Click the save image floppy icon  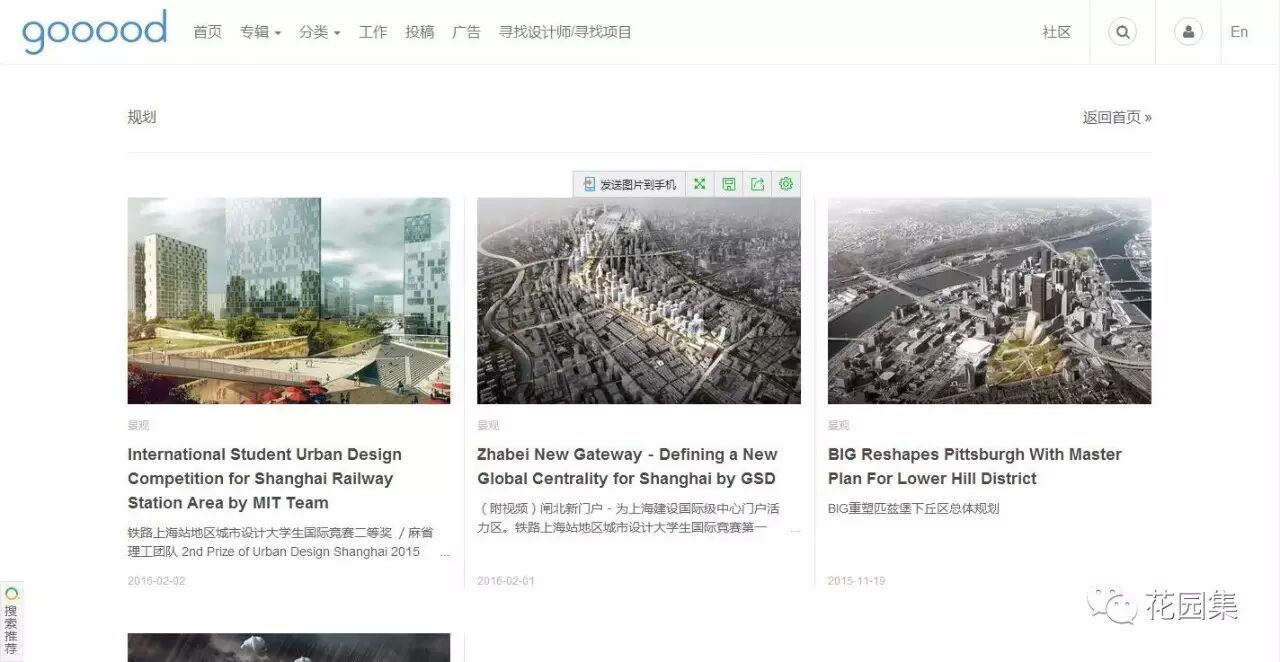(x=729, y=184)
